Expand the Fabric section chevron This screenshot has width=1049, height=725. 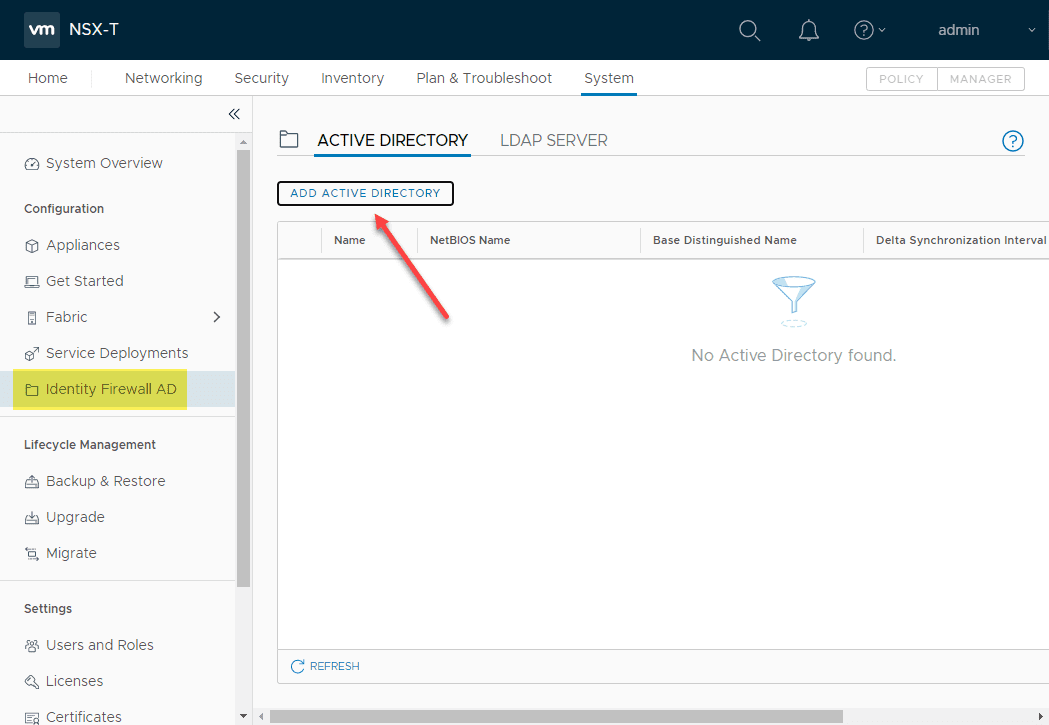coord(217,317)
